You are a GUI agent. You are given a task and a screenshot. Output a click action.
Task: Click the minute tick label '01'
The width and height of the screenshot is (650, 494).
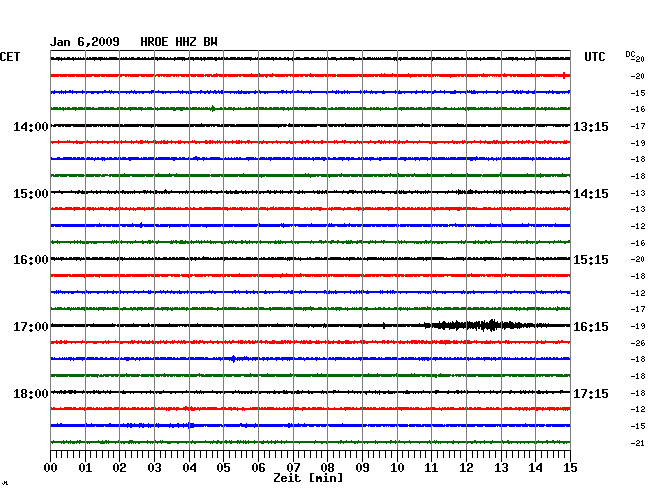pos(85,467)
